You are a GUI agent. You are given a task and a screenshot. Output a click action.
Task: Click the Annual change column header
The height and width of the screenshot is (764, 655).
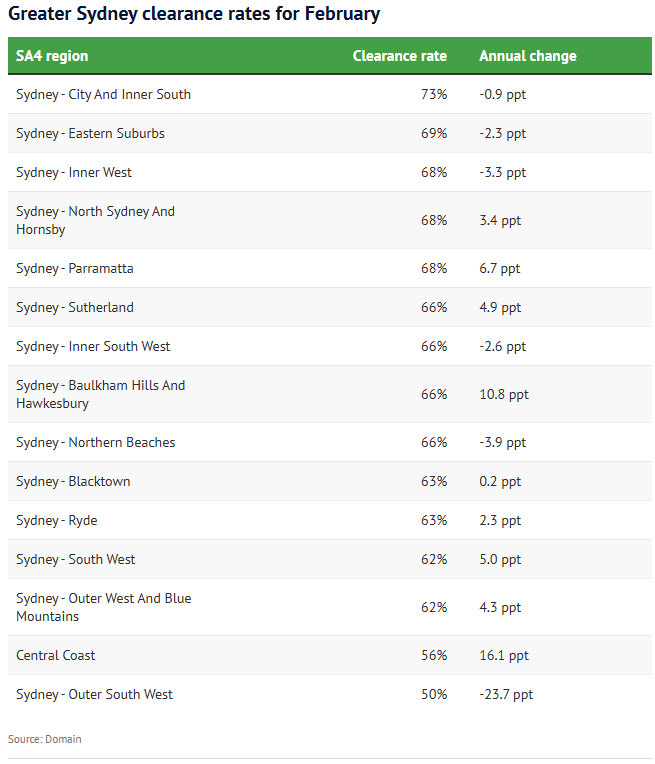pos(527,56)
